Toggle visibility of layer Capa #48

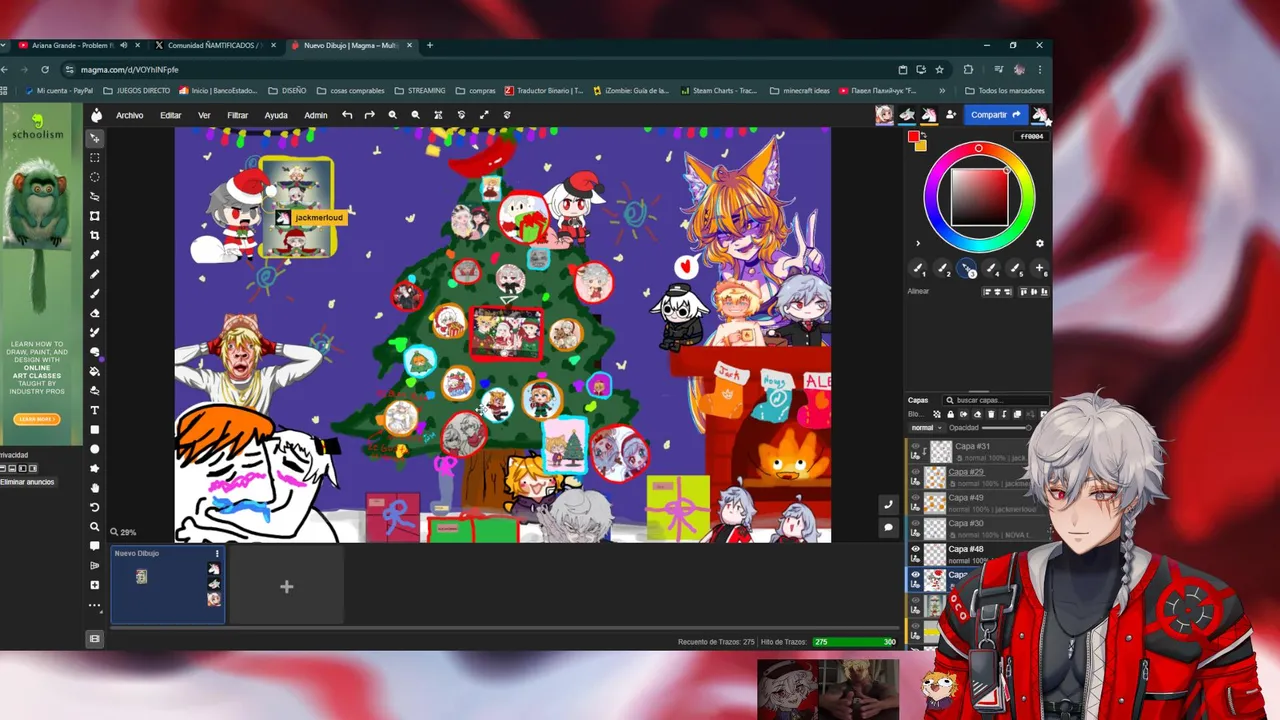(915, 549)
